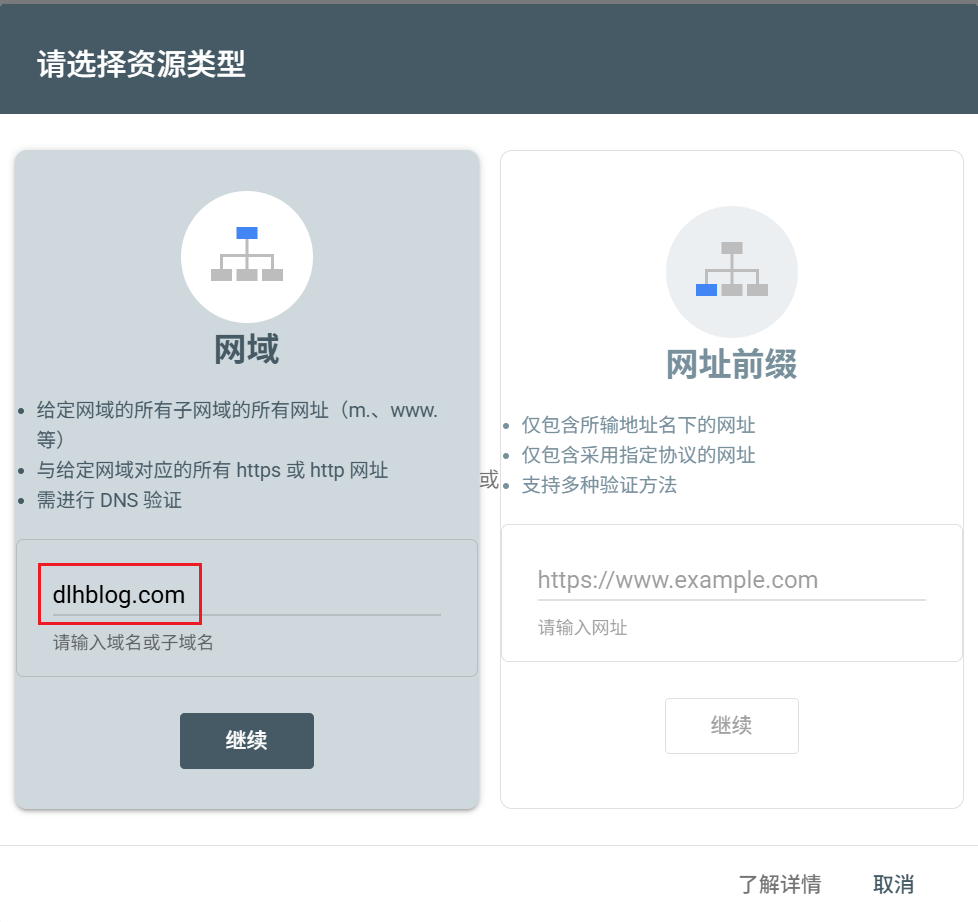978x922 pixels.
Task: Click the text 仅包含采用指定协议的网址
Action: 638,455
